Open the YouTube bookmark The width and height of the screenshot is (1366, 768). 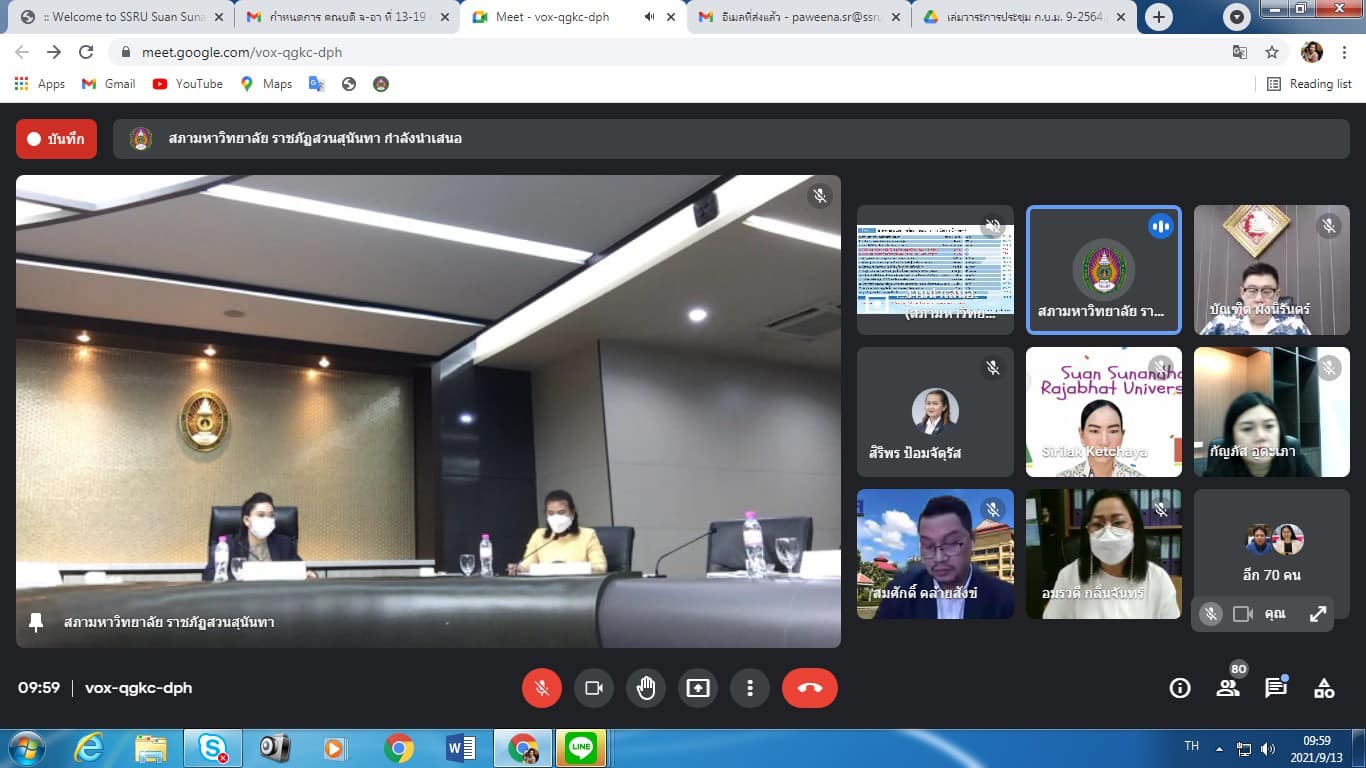[x=188, y=84]
